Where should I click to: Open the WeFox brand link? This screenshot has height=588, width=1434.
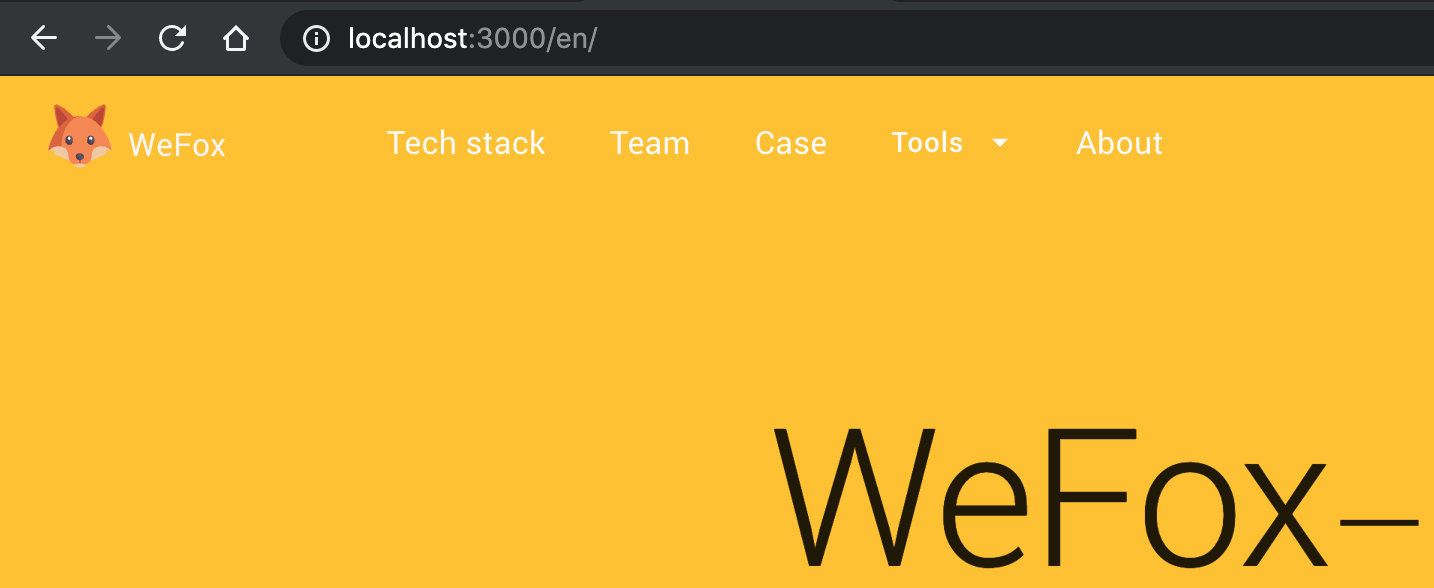coord(177,145)
